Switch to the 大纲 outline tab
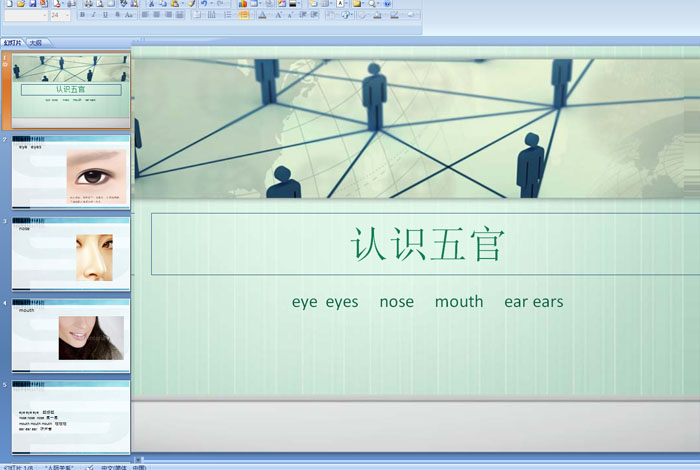 (36, 43)
